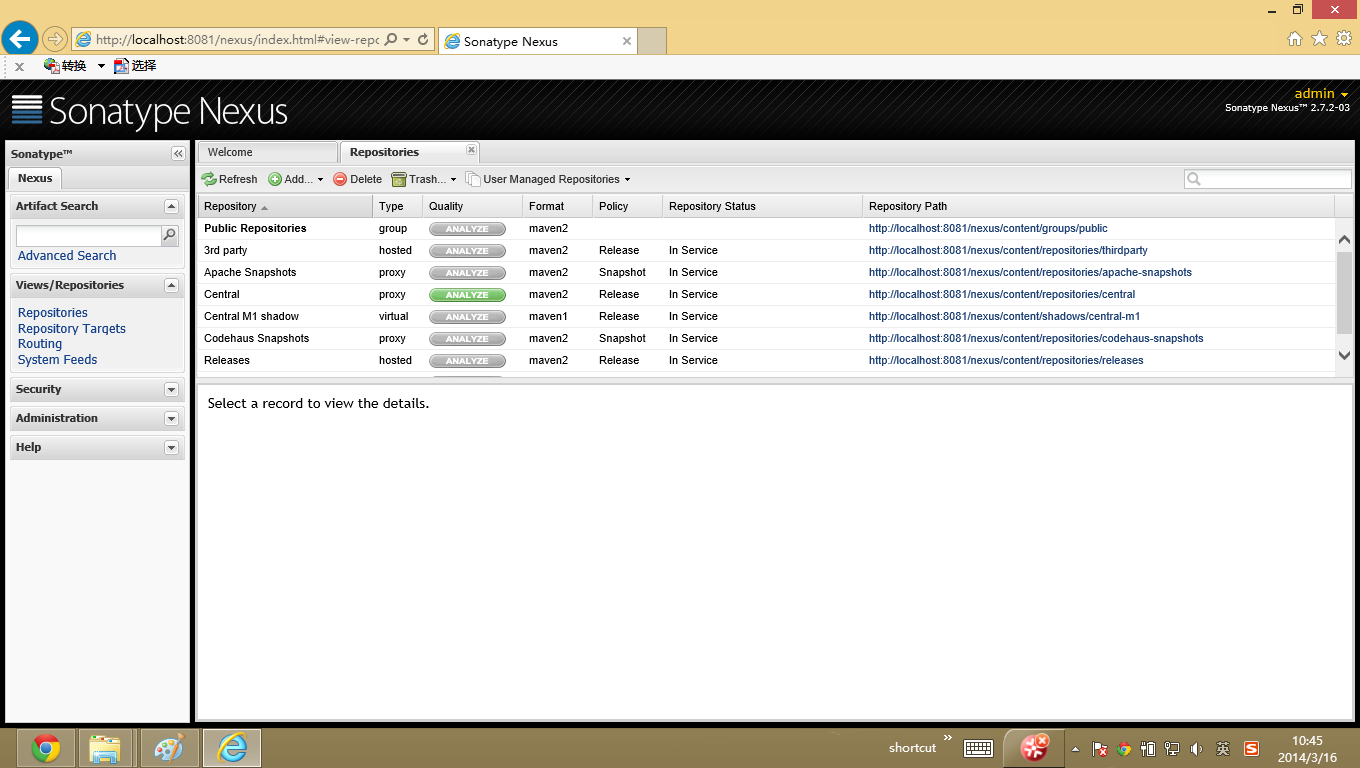
Task: Click the browser forward button
Action: tap(54, 39)
